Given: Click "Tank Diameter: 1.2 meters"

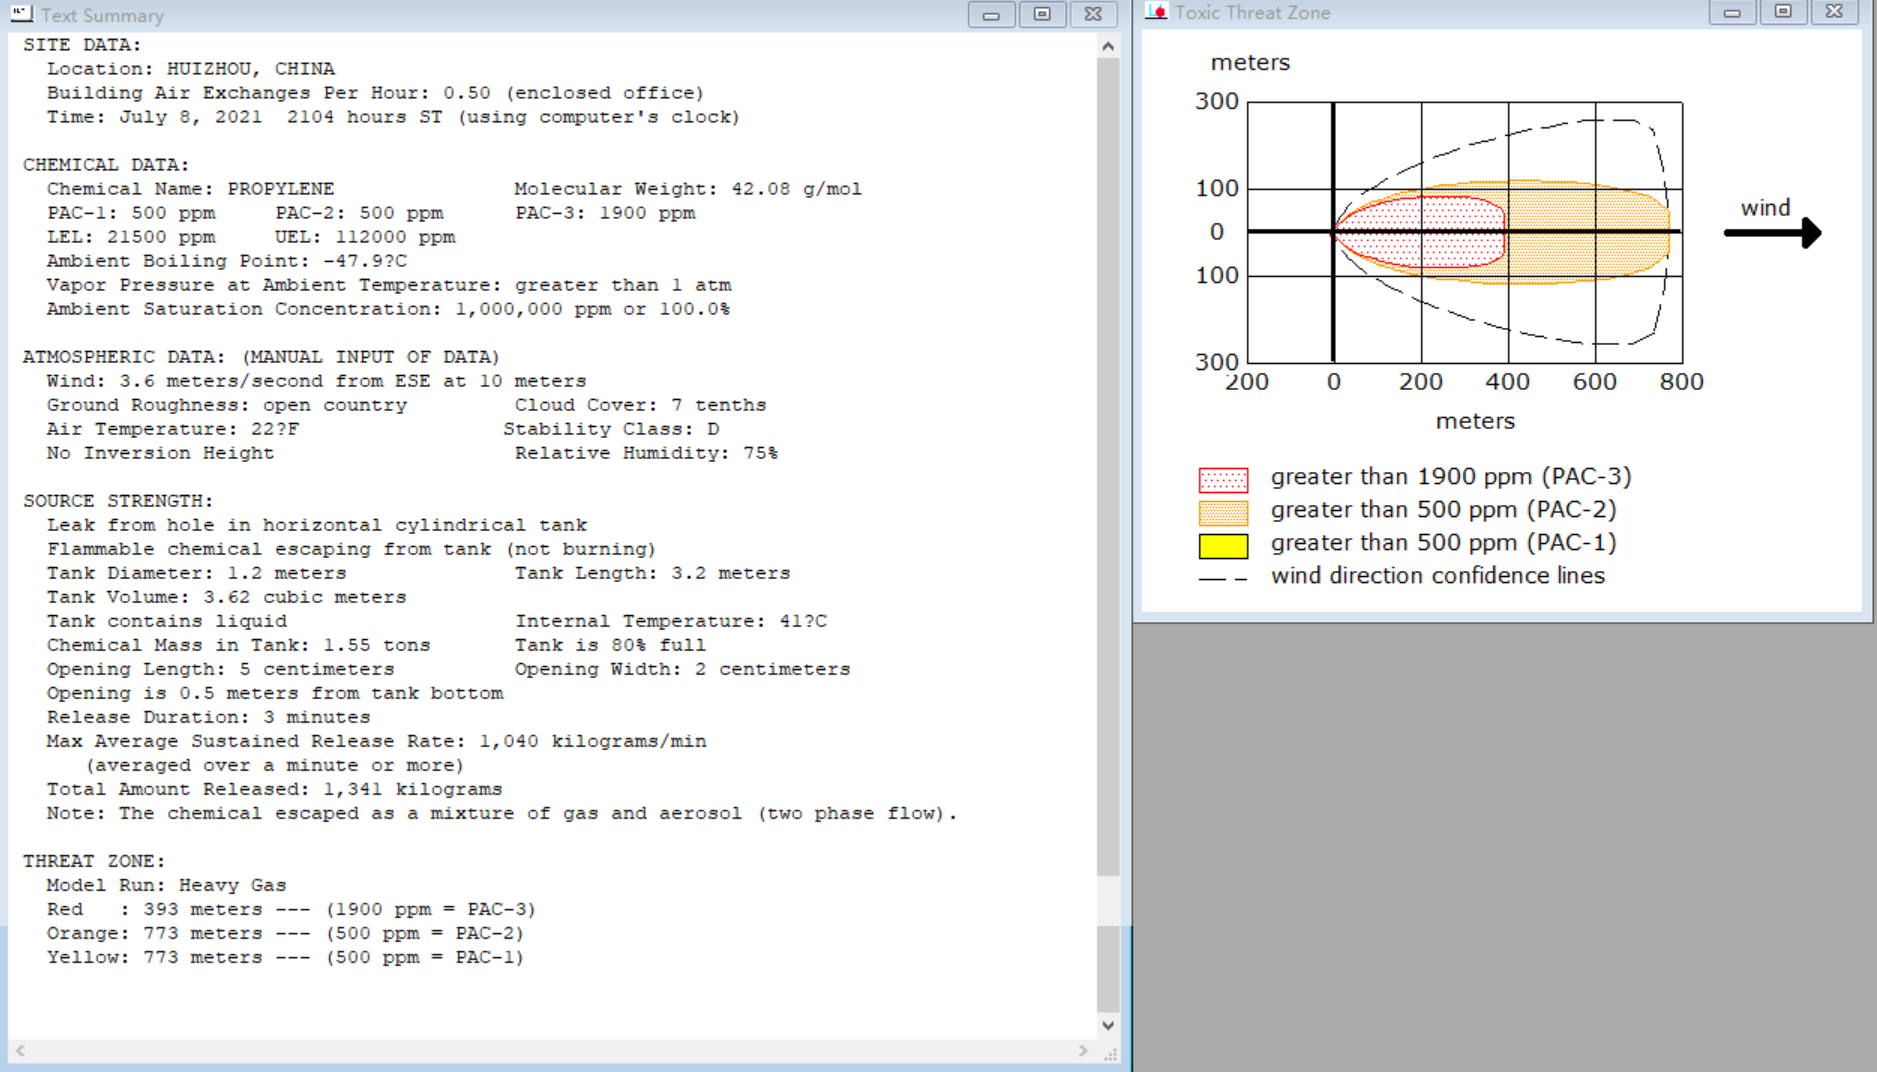Looking at the screenshot, I should click(x=196, y=573).
